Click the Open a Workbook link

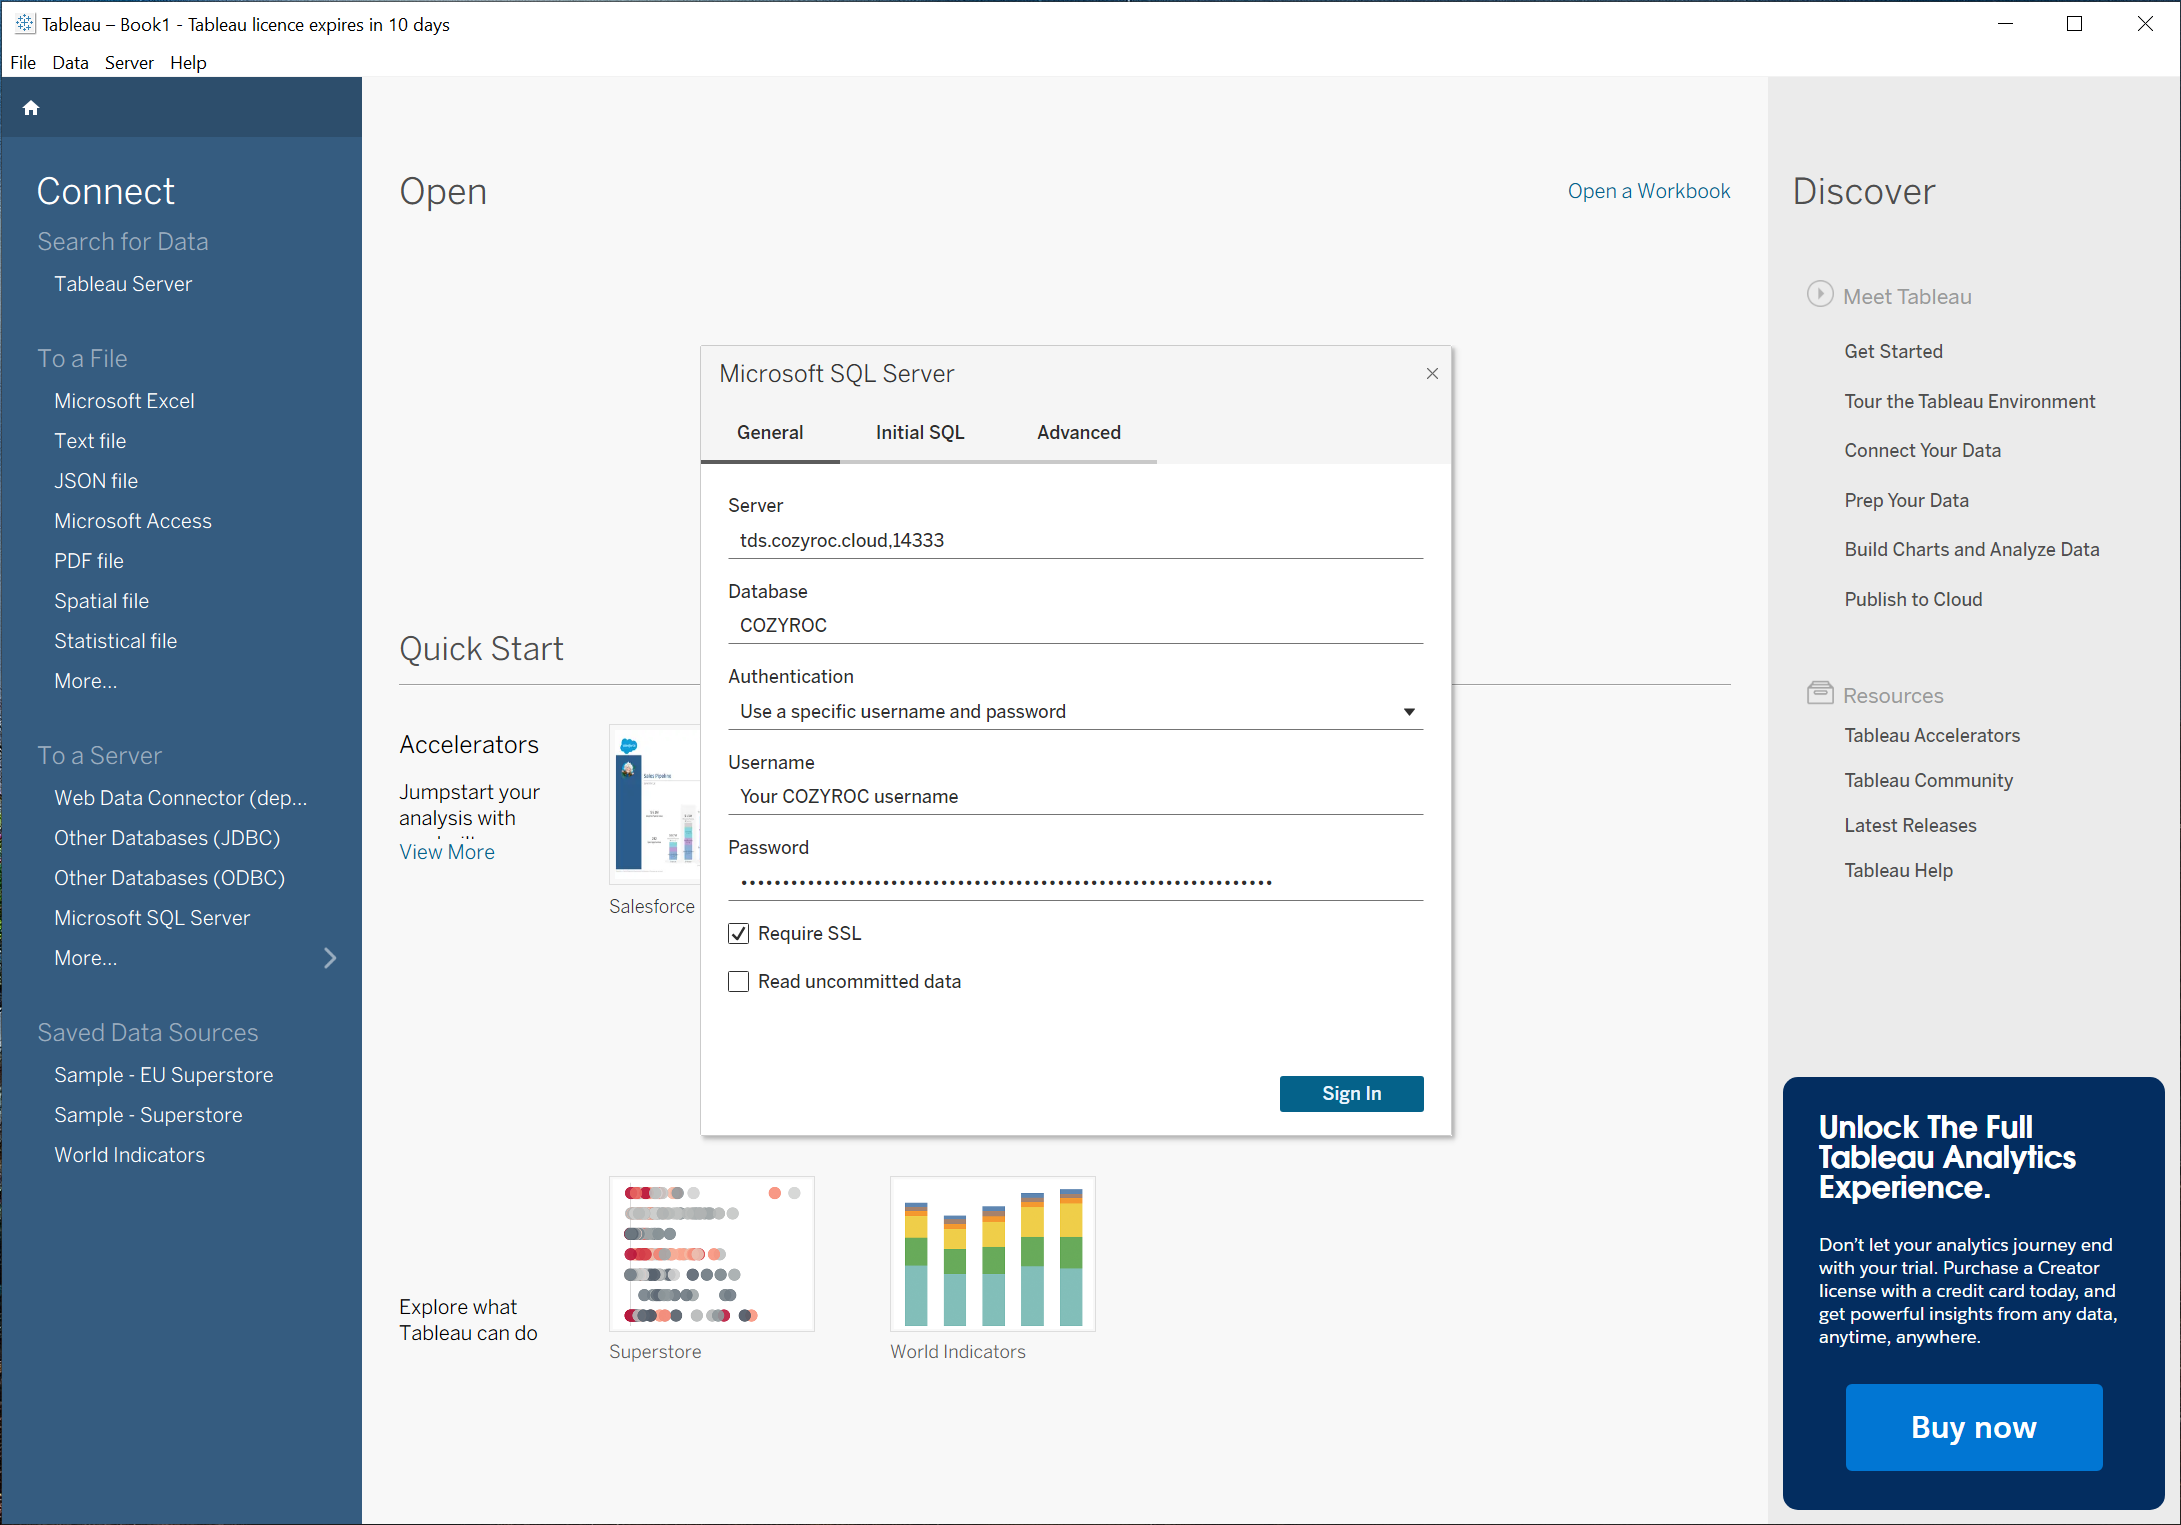pos(1648,191)
